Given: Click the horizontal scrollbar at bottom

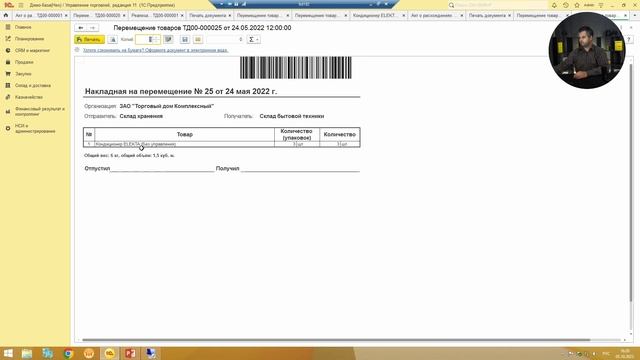Looking at the screenshot, I should coord(336,340).
